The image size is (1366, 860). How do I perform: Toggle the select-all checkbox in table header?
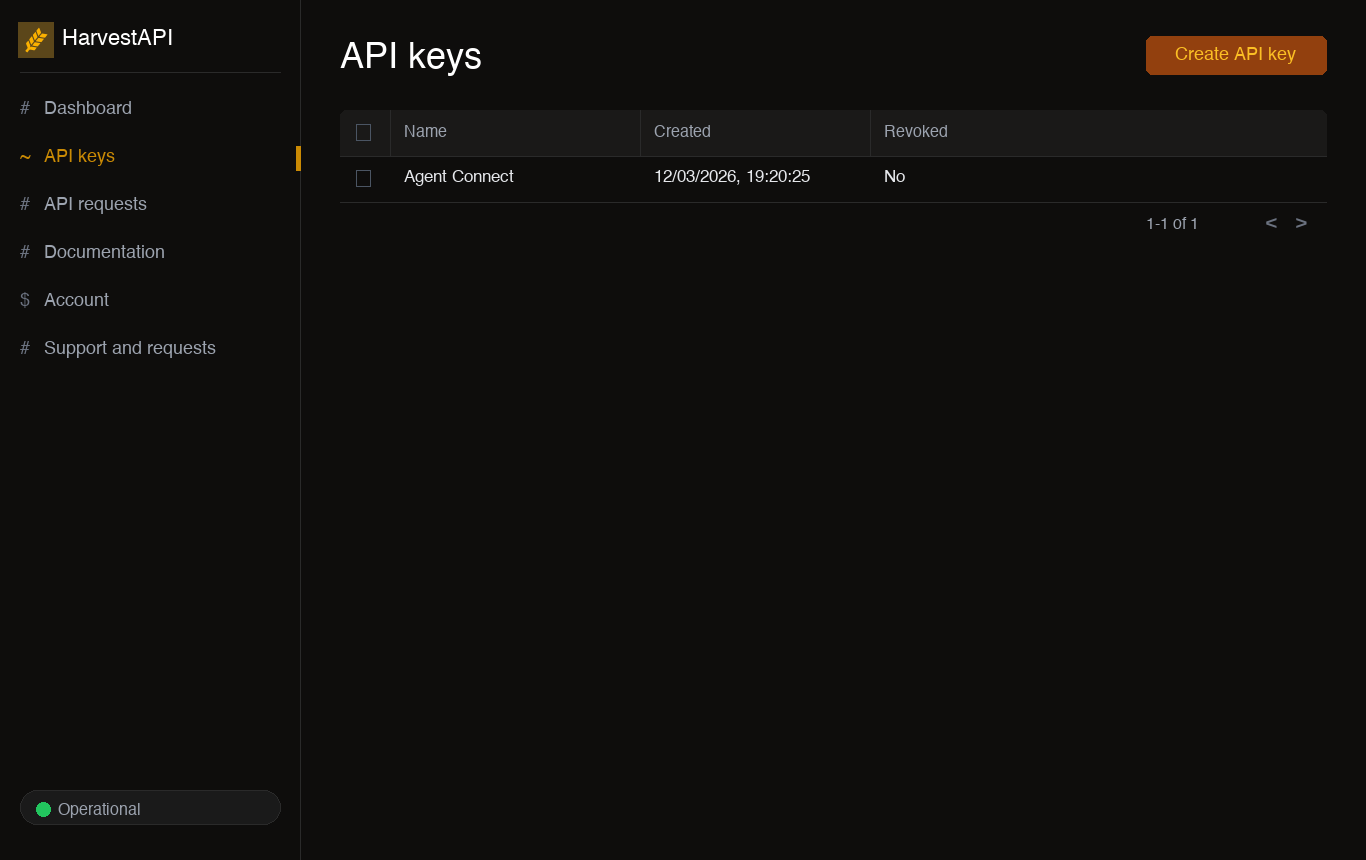363,132
